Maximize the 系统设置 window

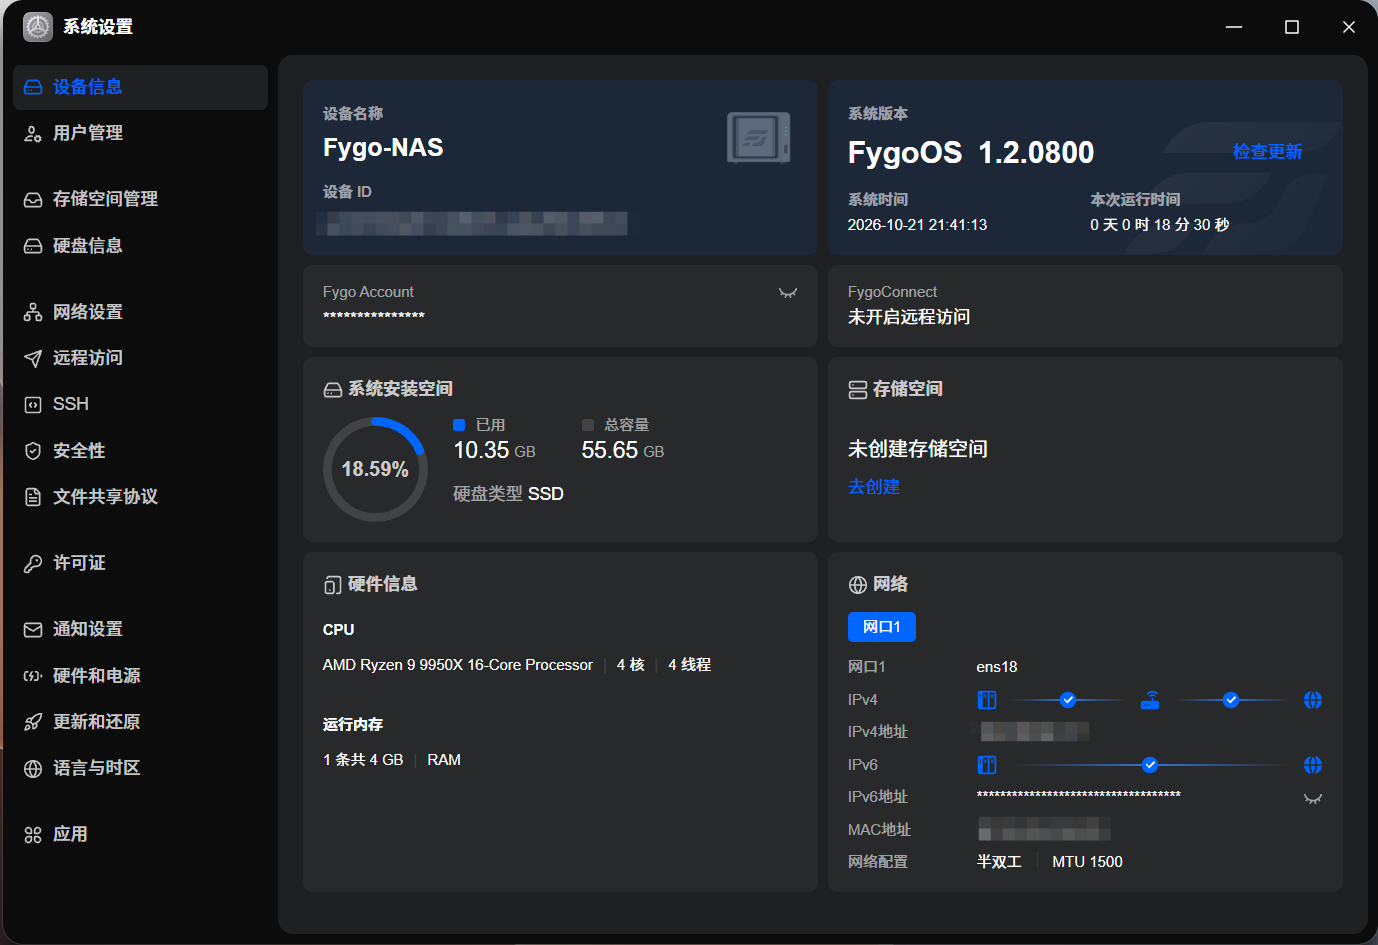[x=1292, y=27]
